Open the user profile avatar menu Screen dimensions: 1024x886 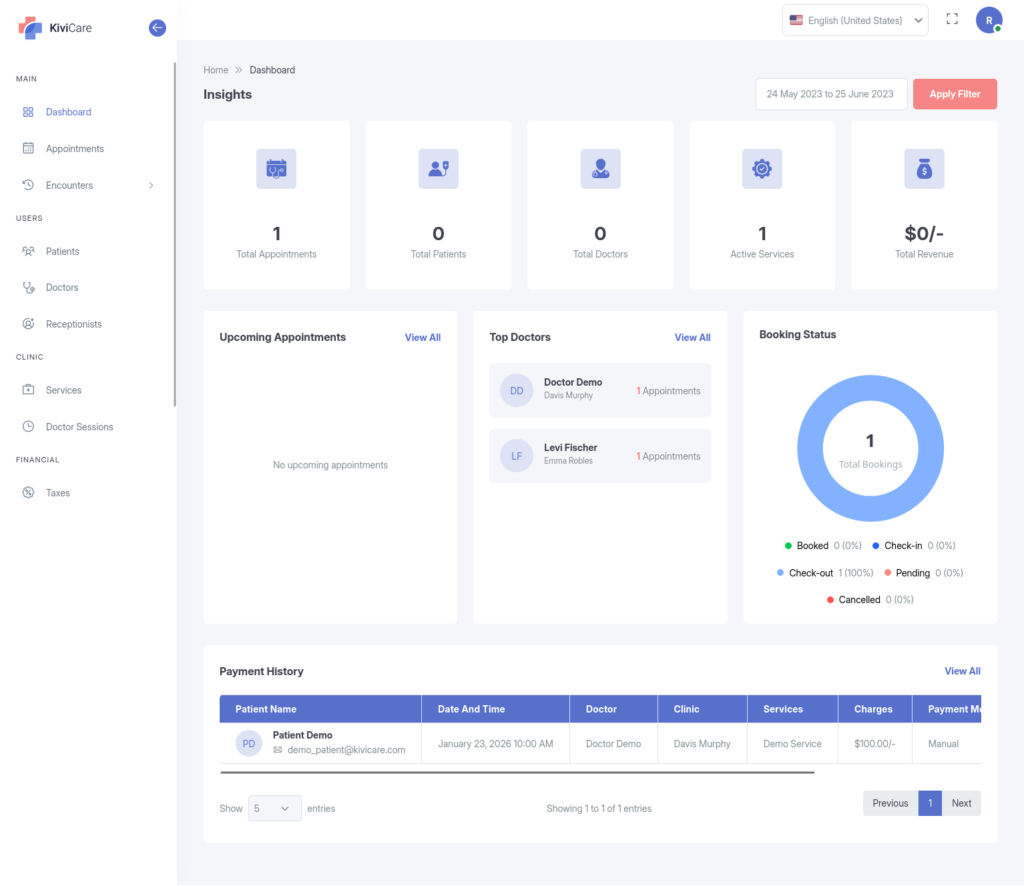[x=988, y=20]
